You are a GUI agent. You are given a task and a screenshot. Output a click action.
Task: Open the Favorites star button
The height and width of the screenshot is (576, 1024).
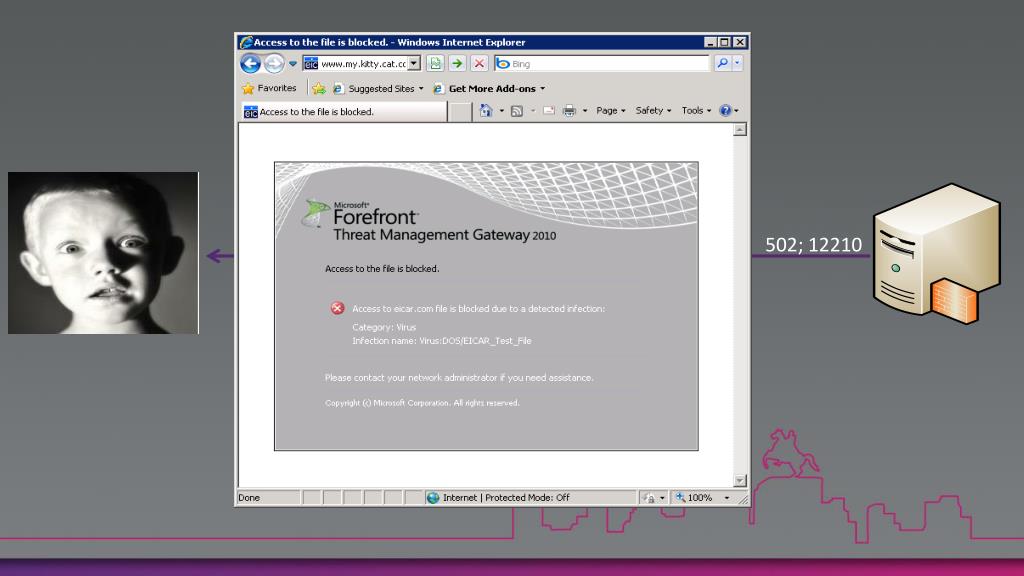[269, 88]
